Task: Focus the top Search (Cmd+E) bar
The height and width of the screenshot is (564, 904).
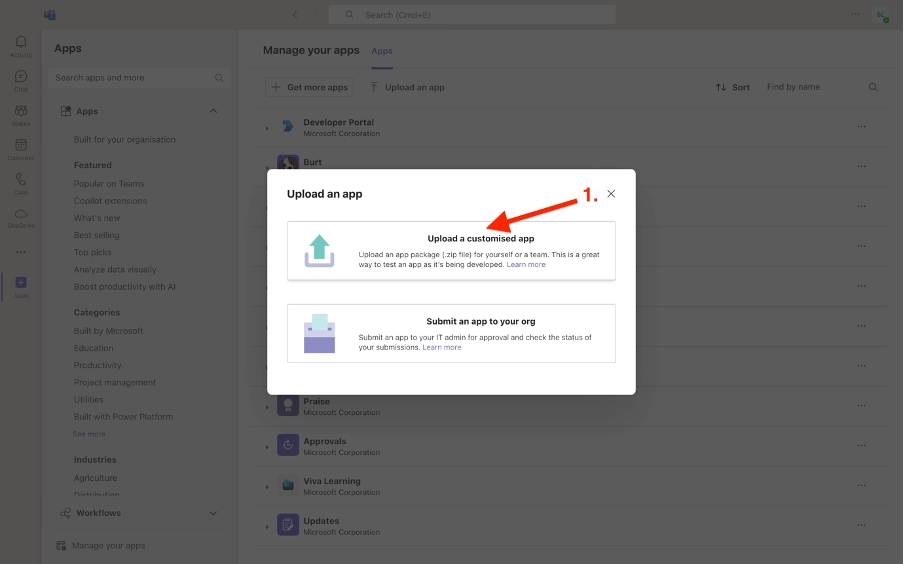Action: pos(472,15)
